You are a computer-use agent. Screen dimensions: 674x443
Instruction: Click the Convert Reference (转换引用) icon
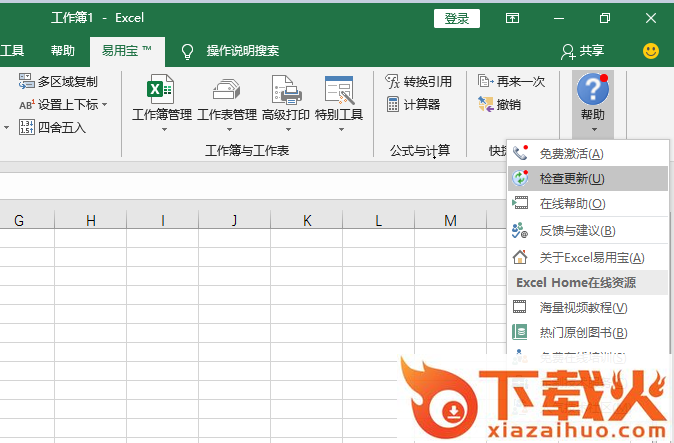[x=392, y=81]
